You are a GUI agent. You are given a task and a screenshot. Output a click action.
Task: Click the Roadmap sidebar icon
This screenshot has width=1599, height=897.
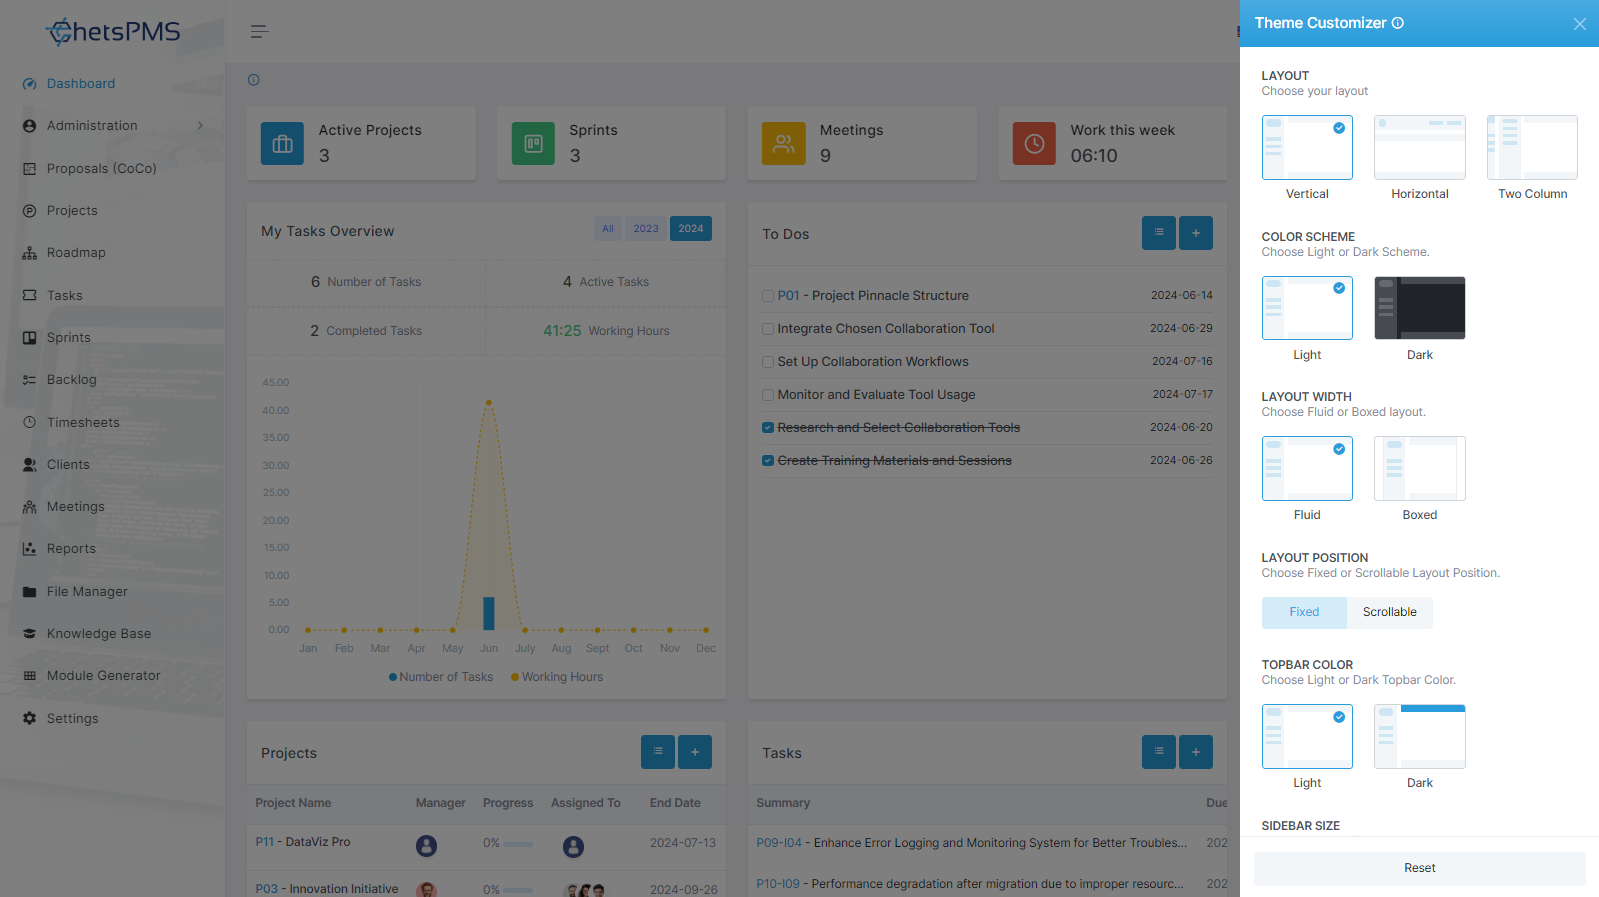tap(29, 253)
